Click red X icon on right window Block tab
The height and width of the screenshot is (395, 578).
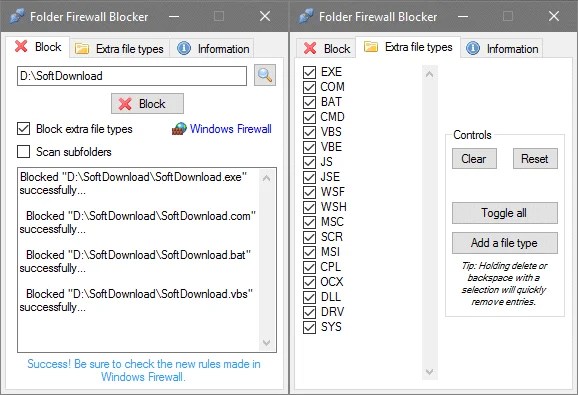310,48
